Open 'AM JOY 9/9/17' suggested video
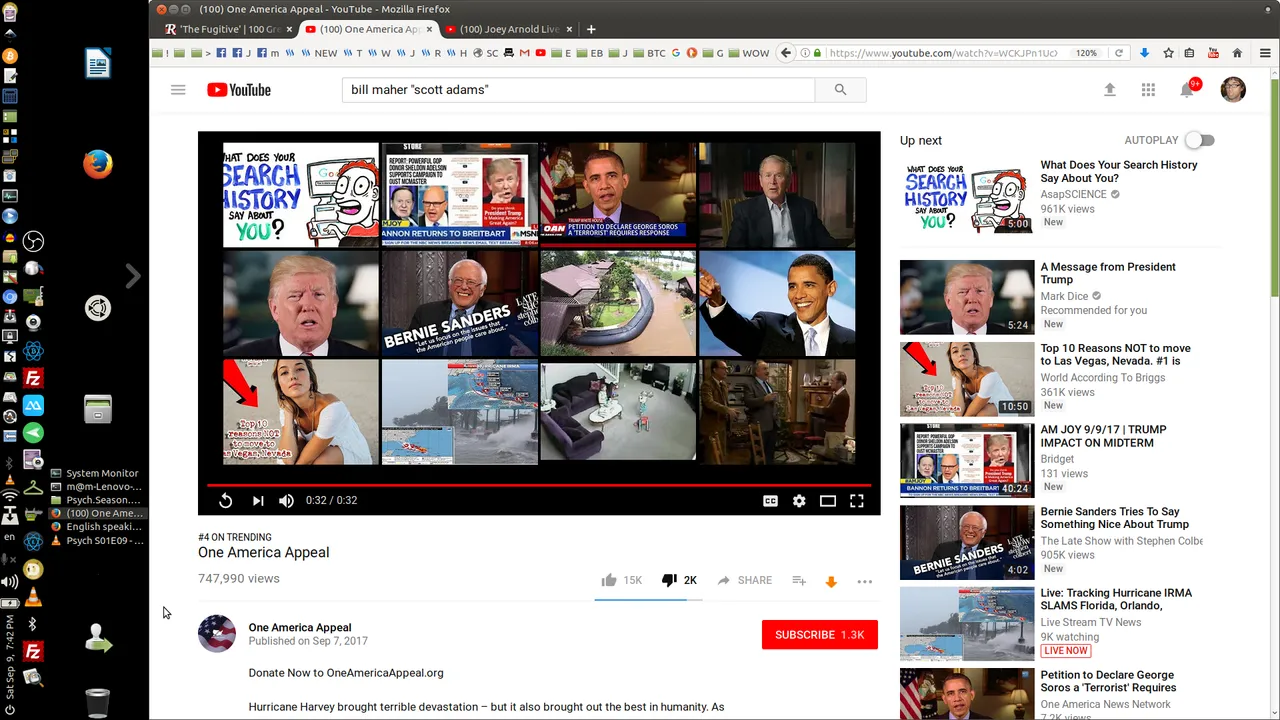Viewport: 1280px width, 720px height. 1103,436
